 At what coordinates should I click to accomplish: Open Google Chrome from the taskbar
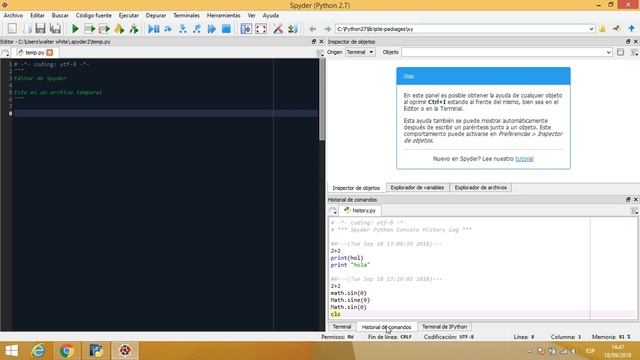(x=67, y=351)
